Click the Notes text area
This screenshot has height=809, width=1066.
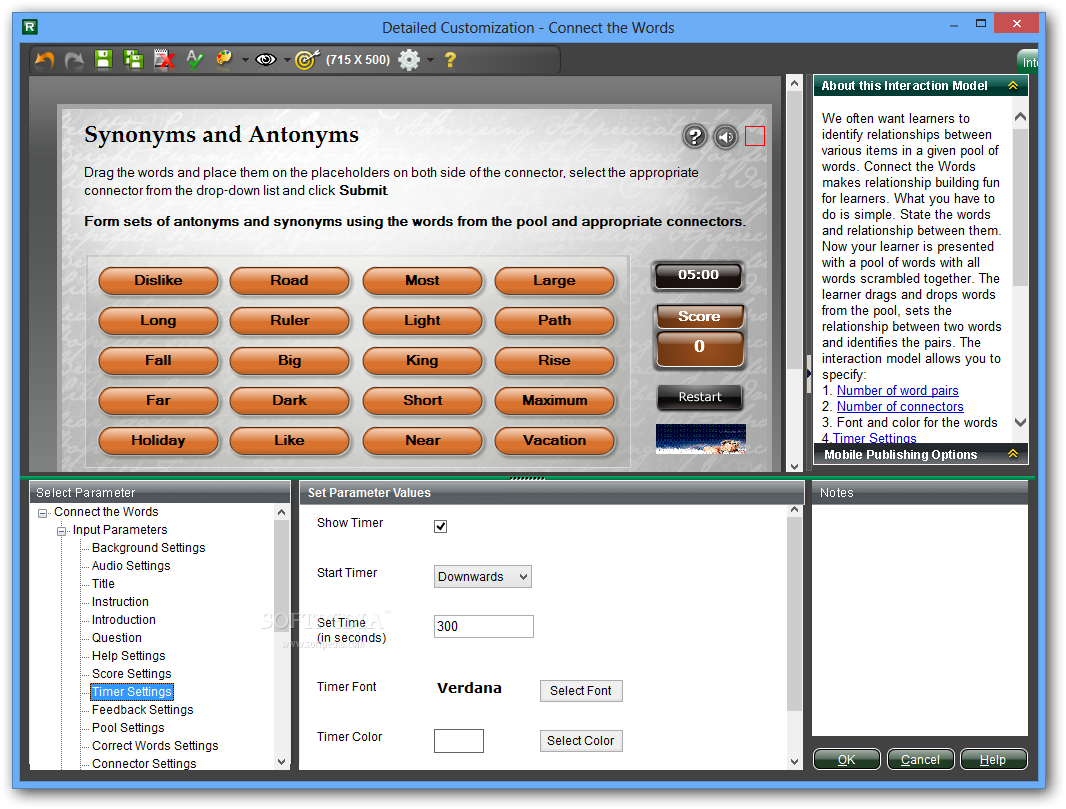tap(920, 620)
